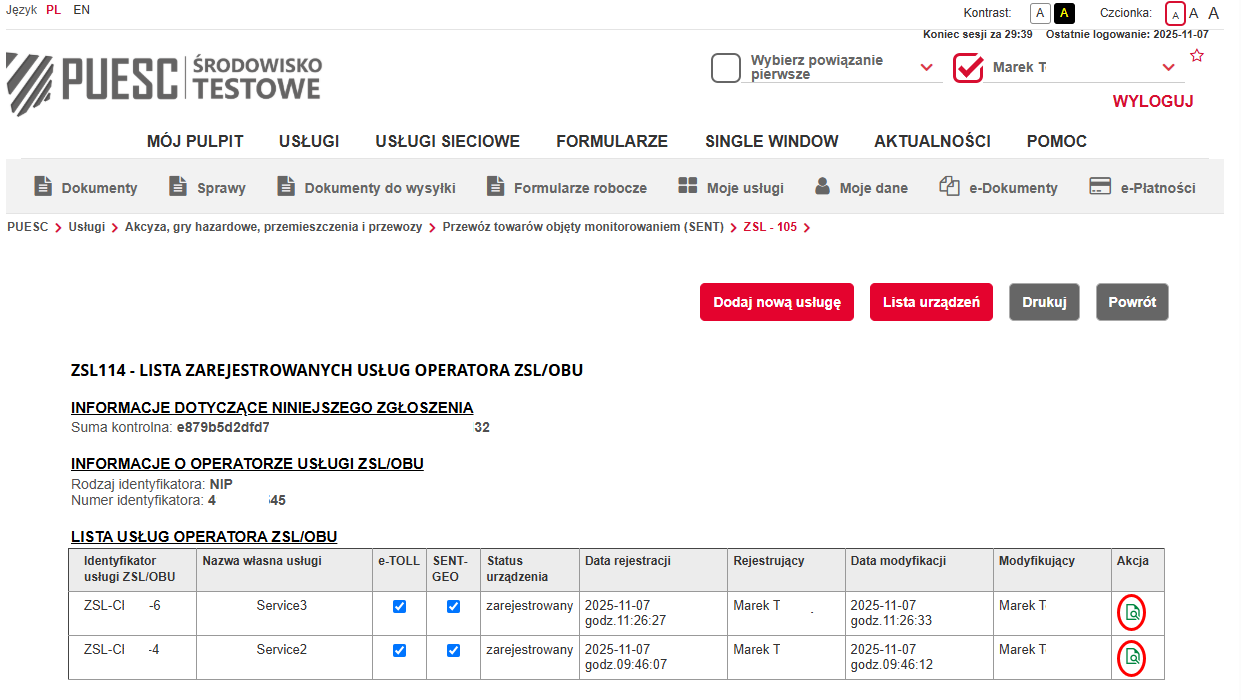Select the yellow-on-black high contrast swatch
The image size is (1246, 700).
(1065, 13)
